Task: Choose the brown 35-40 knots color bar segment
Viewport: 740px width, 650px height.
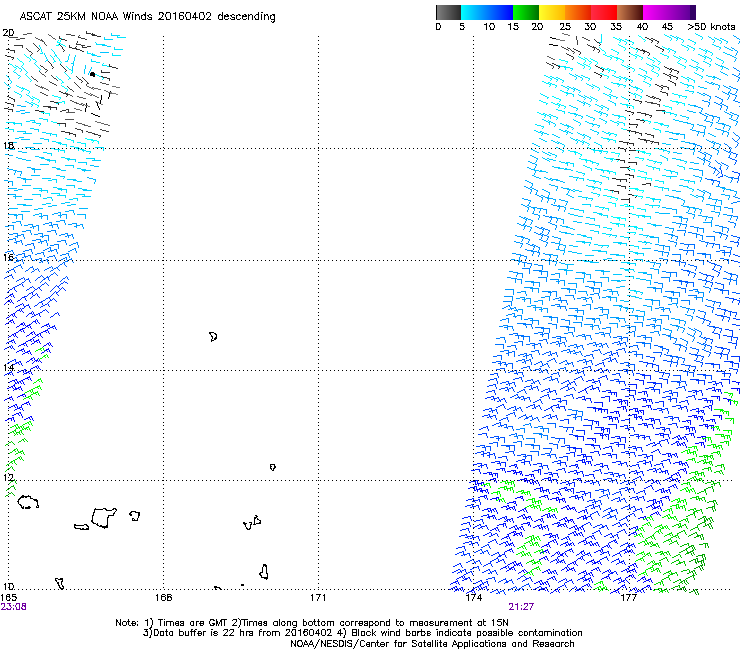Action: (630, 12)
